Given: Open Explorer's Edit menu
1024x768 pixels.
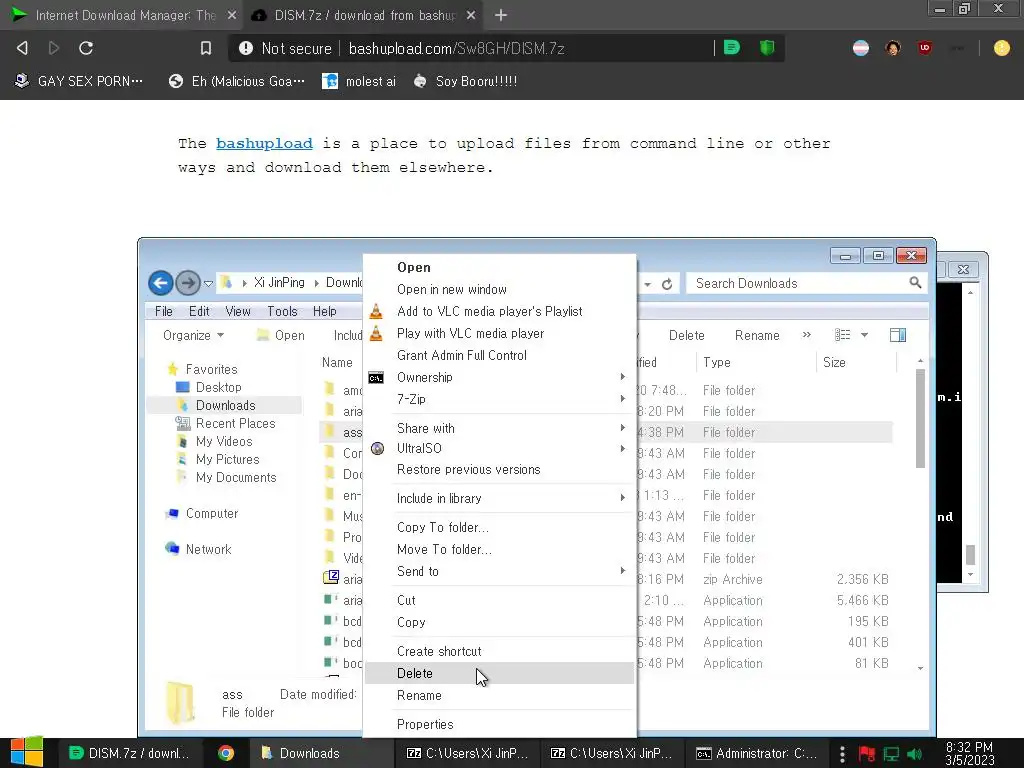Looking at the screenshot, I should pos(199,312).
